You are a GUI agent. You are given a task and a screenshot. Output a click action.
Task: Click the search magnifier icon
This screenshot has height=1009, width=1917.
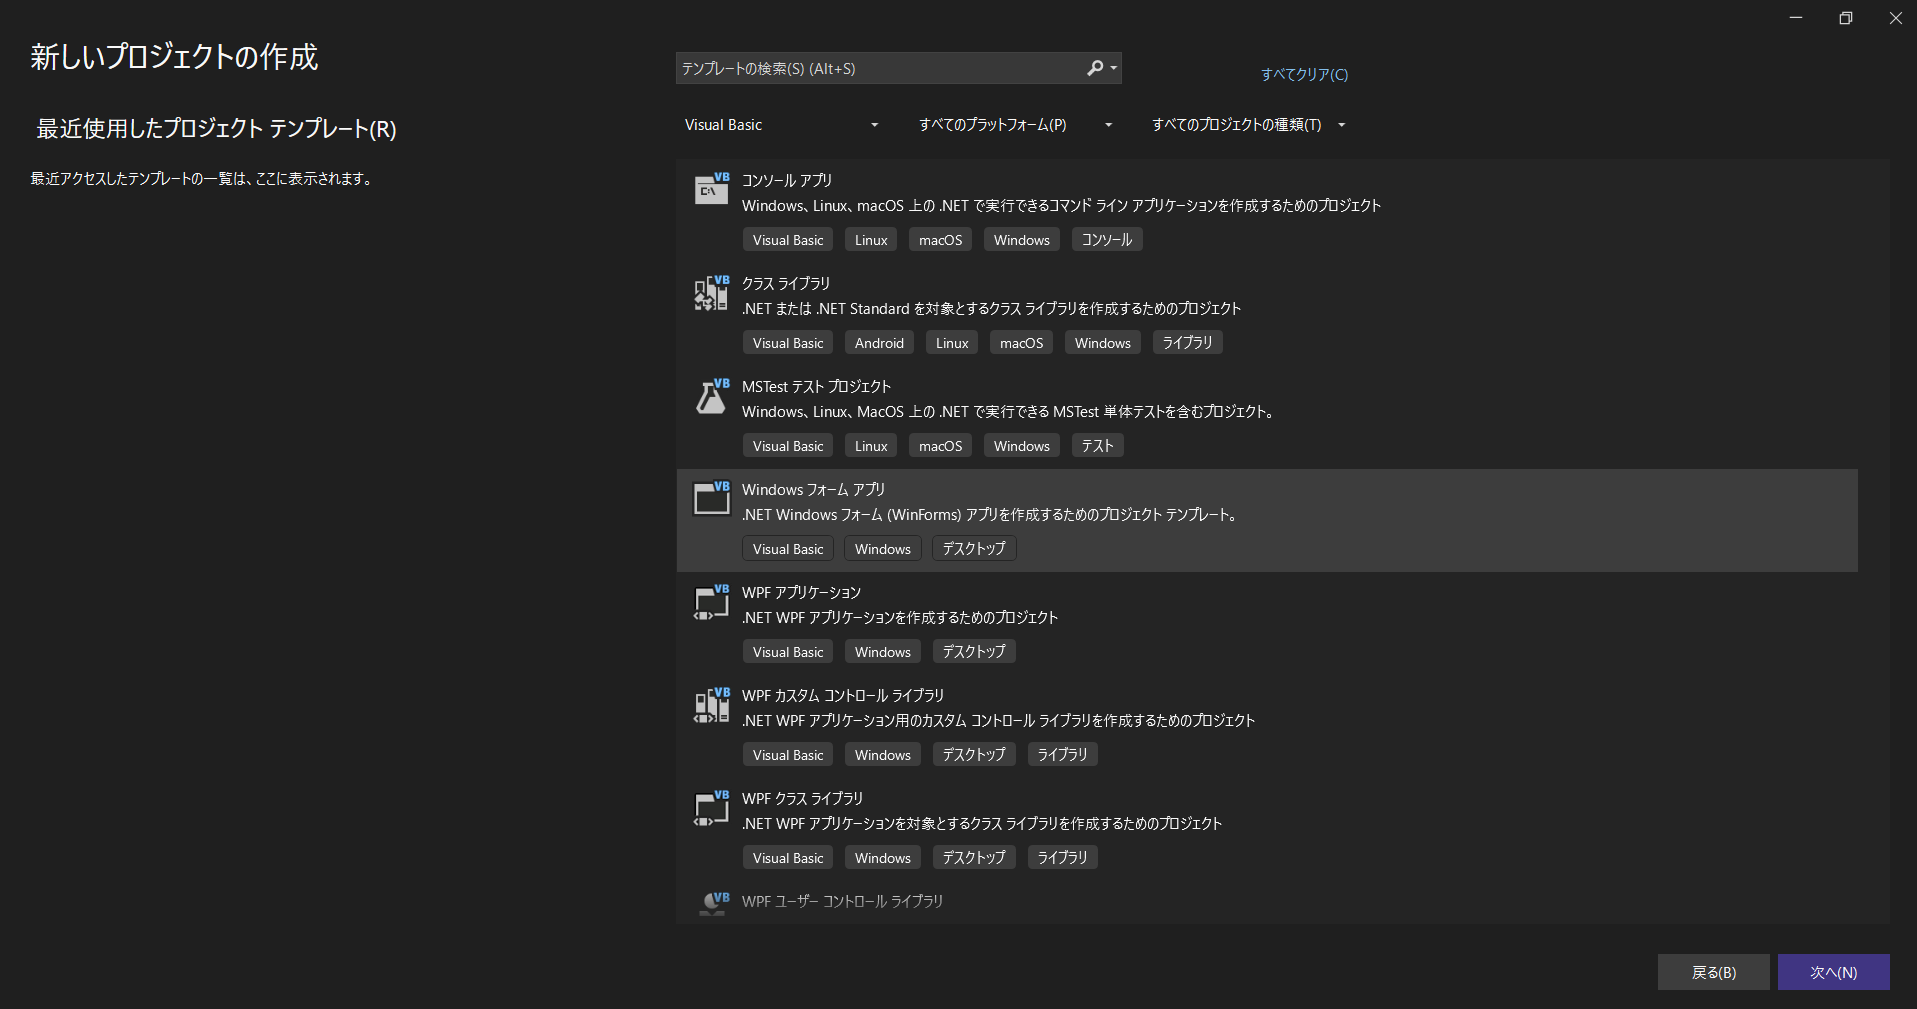(1095, 68)
